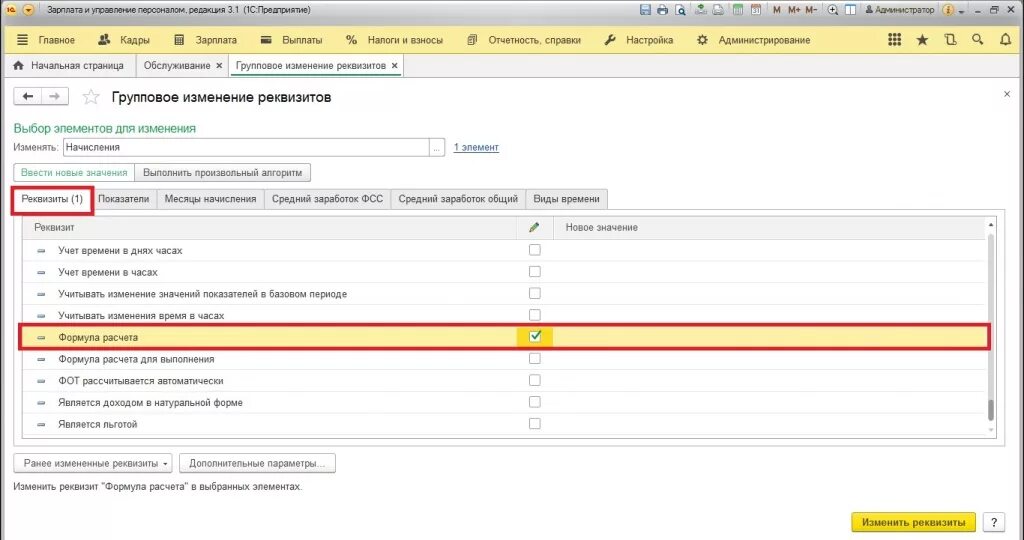This screenshot has width=1024, height=540.
Task: Check Учитывать изменения время в часах box
Action: [x=535, y=315]
